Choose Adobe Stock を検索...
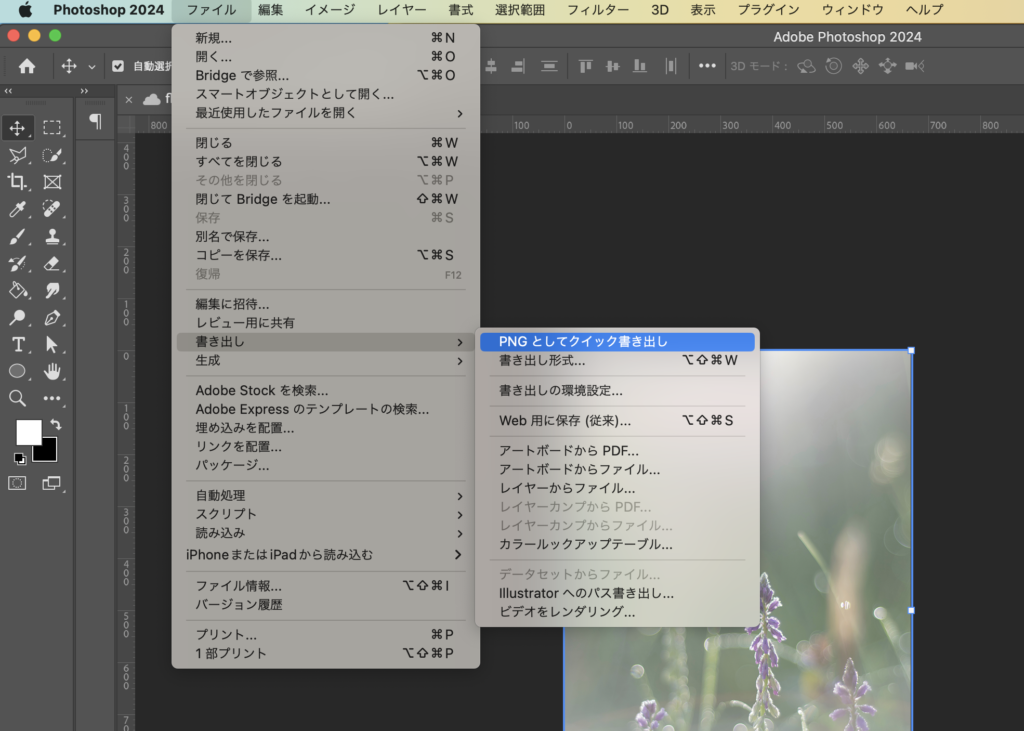The width and height of the screenshot is (1024, 731). click(325, 391)
